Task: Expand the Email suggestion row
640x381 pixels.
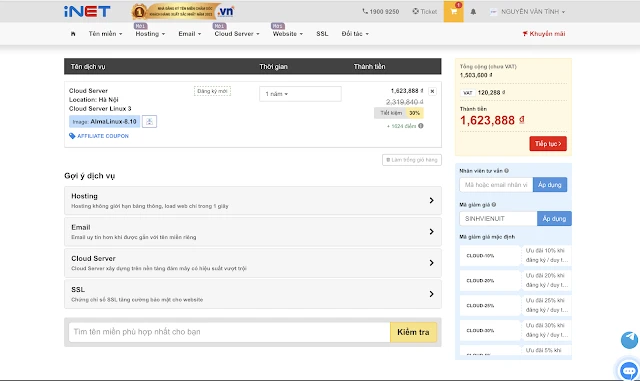Action: [253, 232]
